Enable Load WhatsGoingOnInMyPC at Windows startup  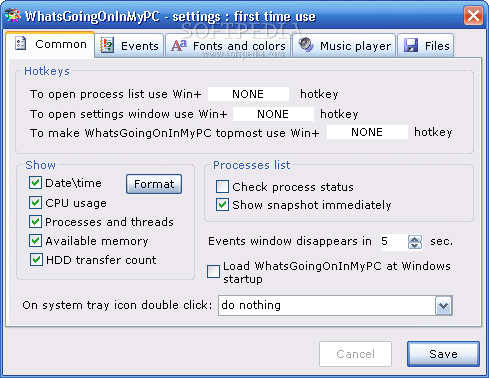coord(213,271)
